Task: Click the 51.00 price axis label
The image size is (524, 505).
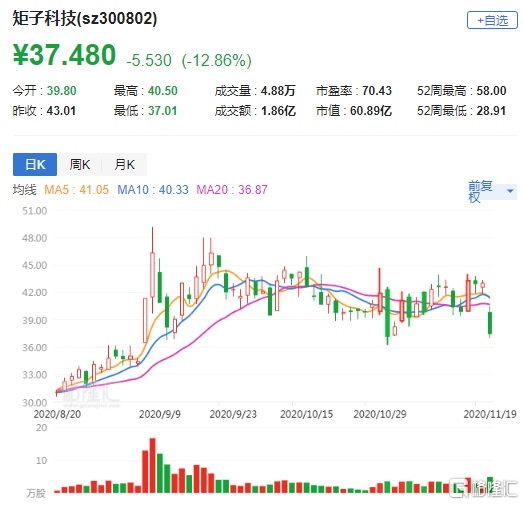Action: coord(34,211)
